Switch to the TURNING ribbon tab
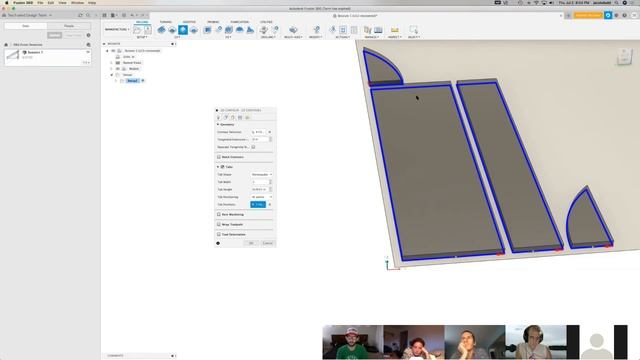Screen dimensions: 640x360 (166, 22)
